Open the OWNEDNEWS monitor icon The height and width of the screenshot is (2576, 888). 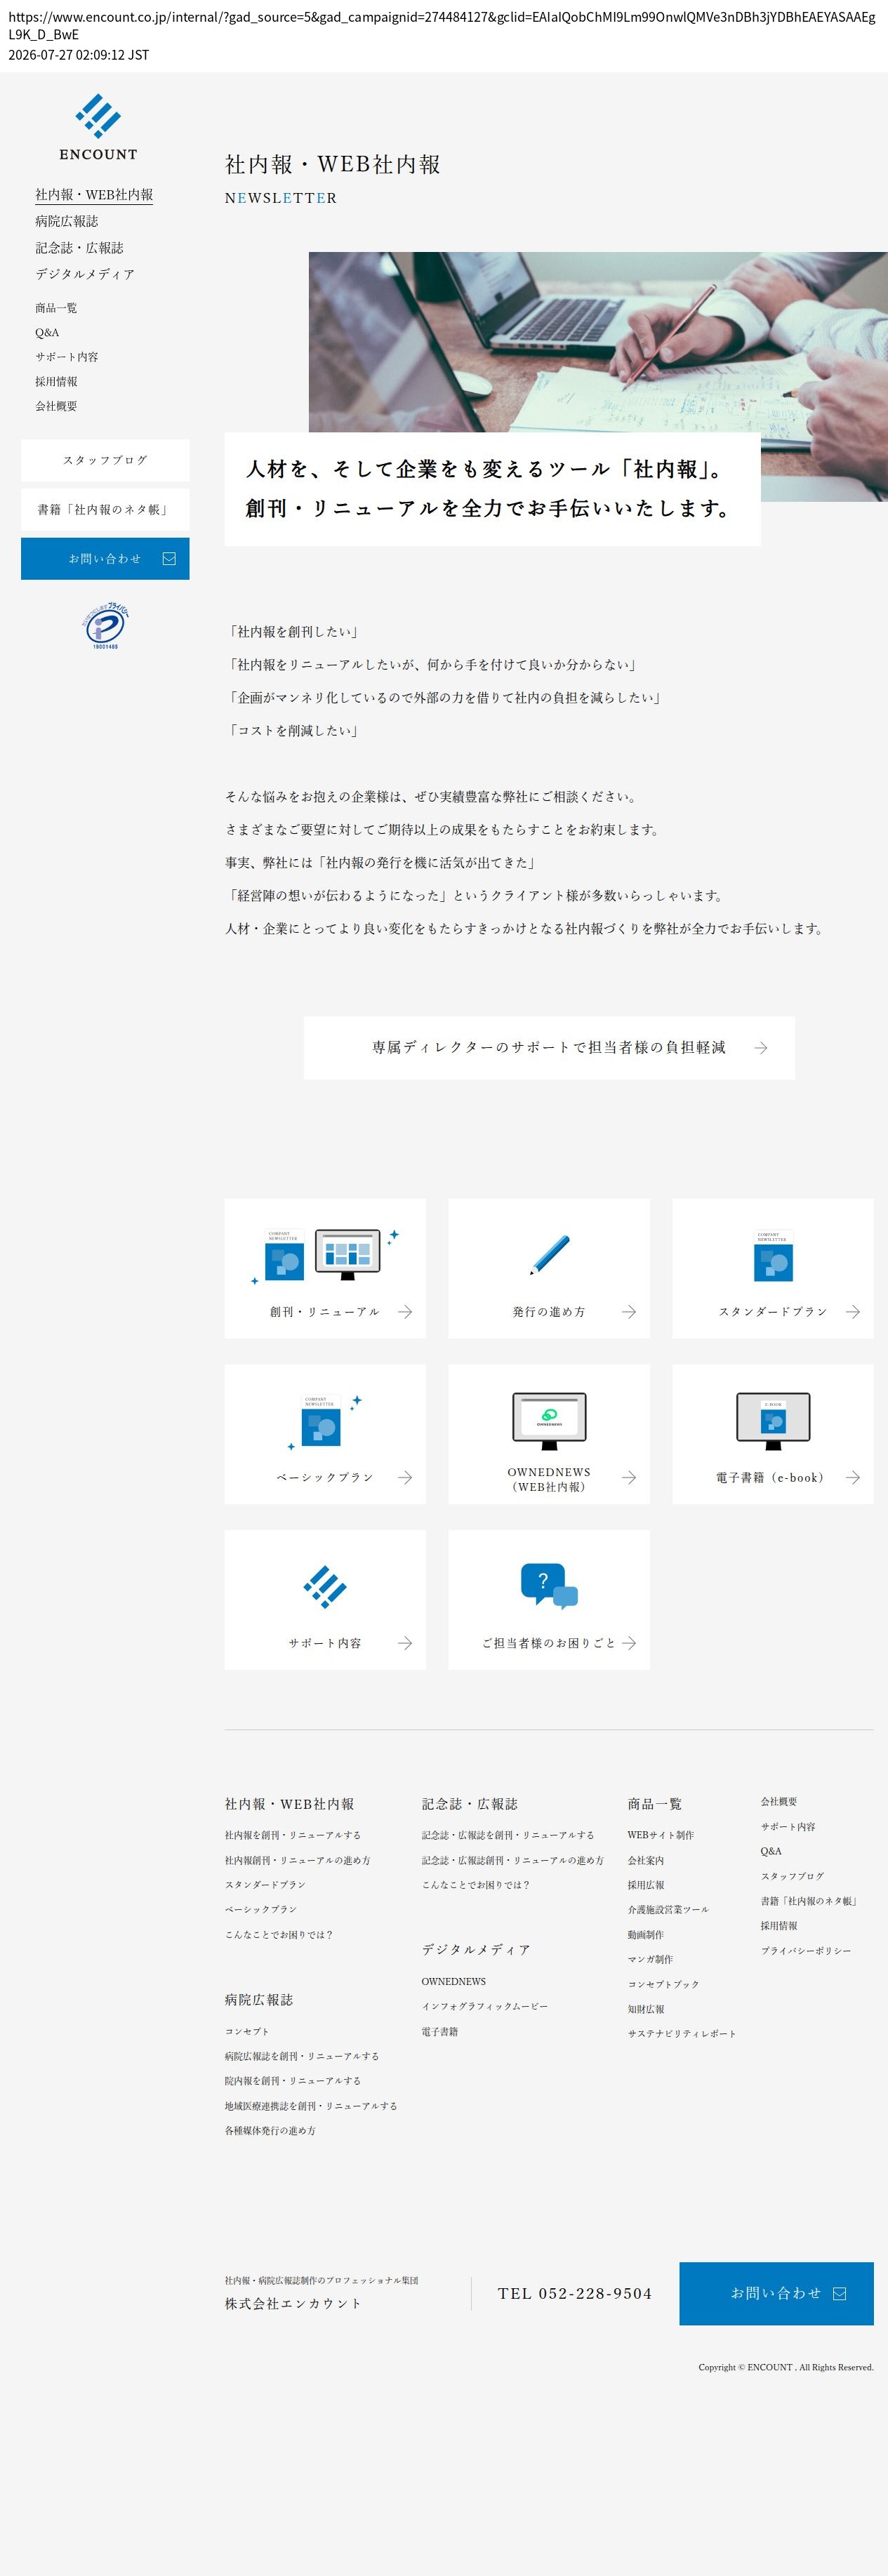tap(549, 1421)
